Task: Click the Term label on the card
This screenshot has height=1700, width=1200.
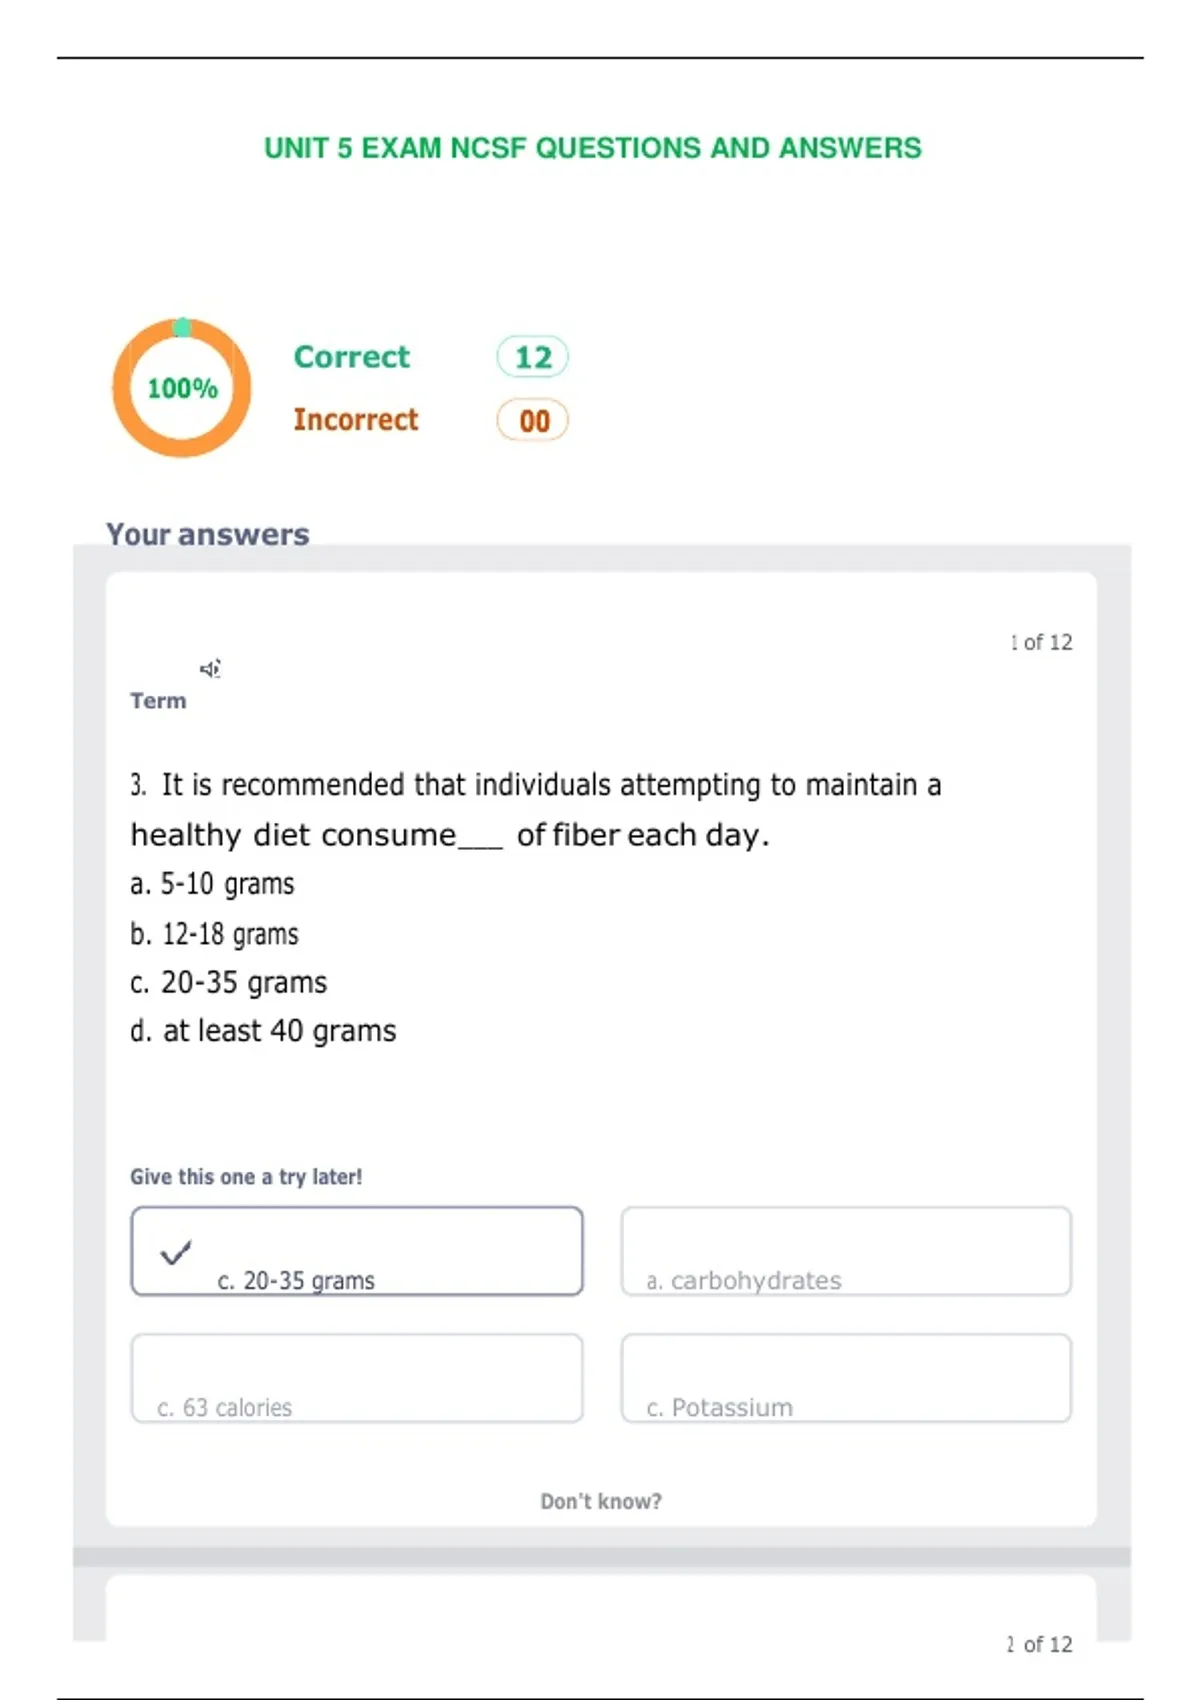Action: [158, 701]
